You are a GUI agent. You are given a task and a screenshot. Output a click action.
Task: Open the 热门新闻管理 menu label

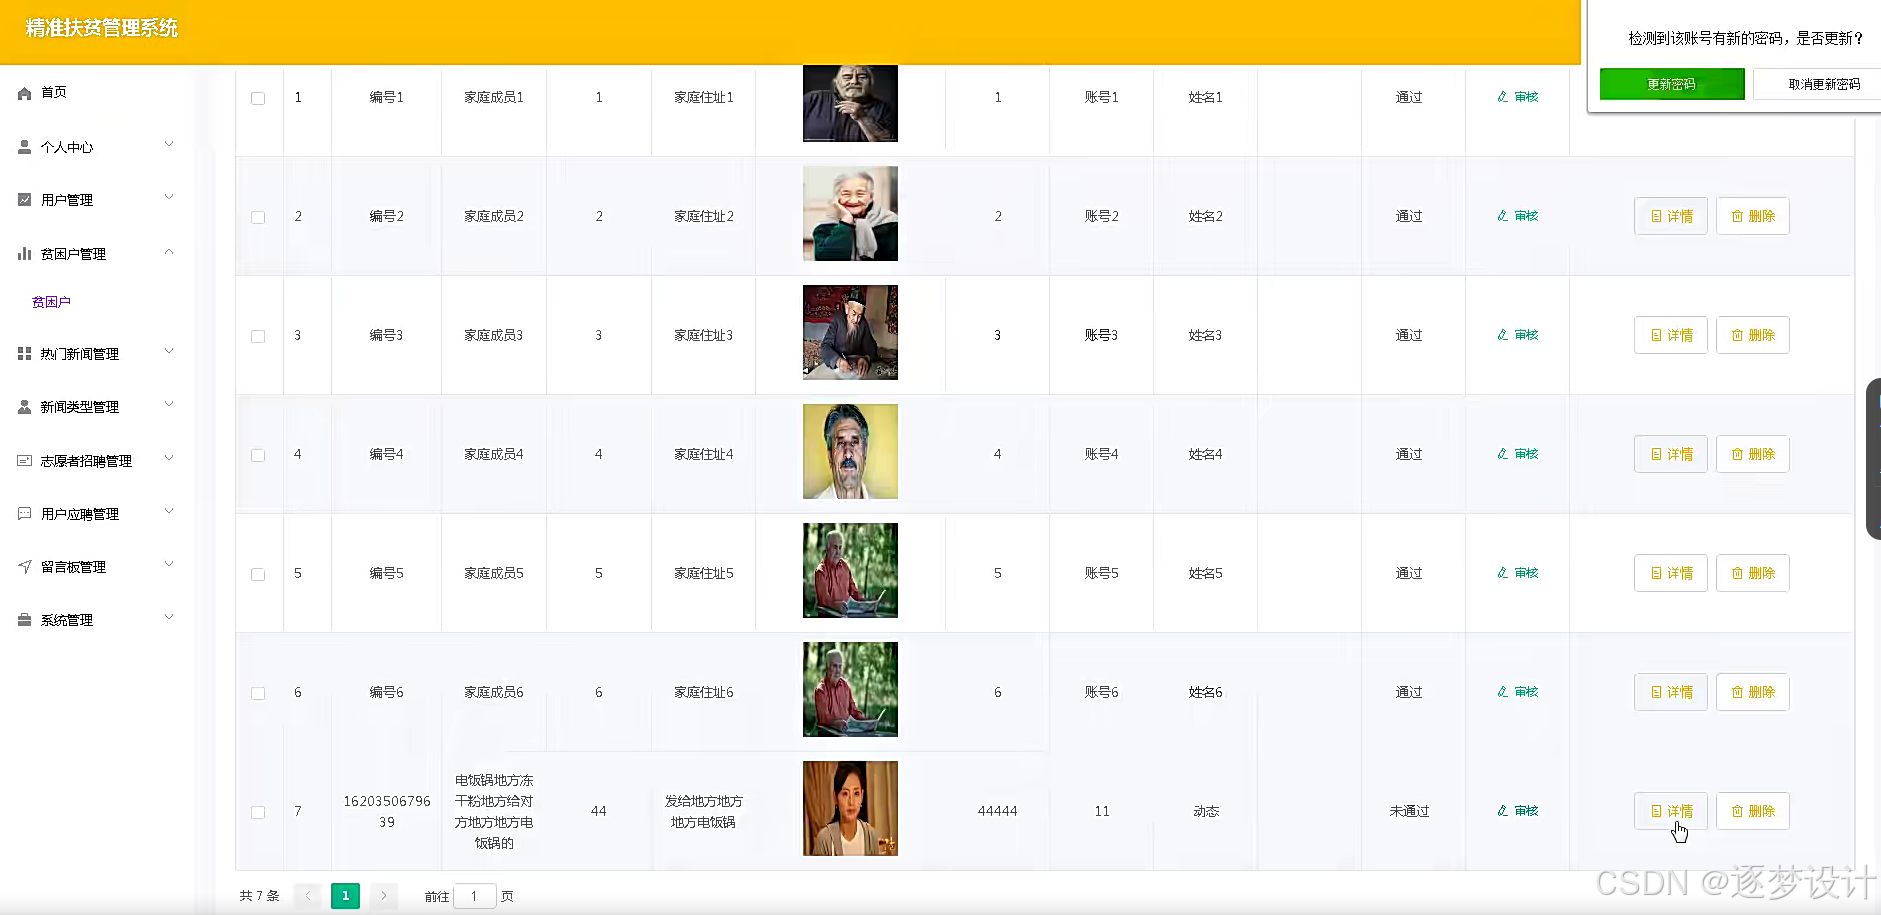80,354
